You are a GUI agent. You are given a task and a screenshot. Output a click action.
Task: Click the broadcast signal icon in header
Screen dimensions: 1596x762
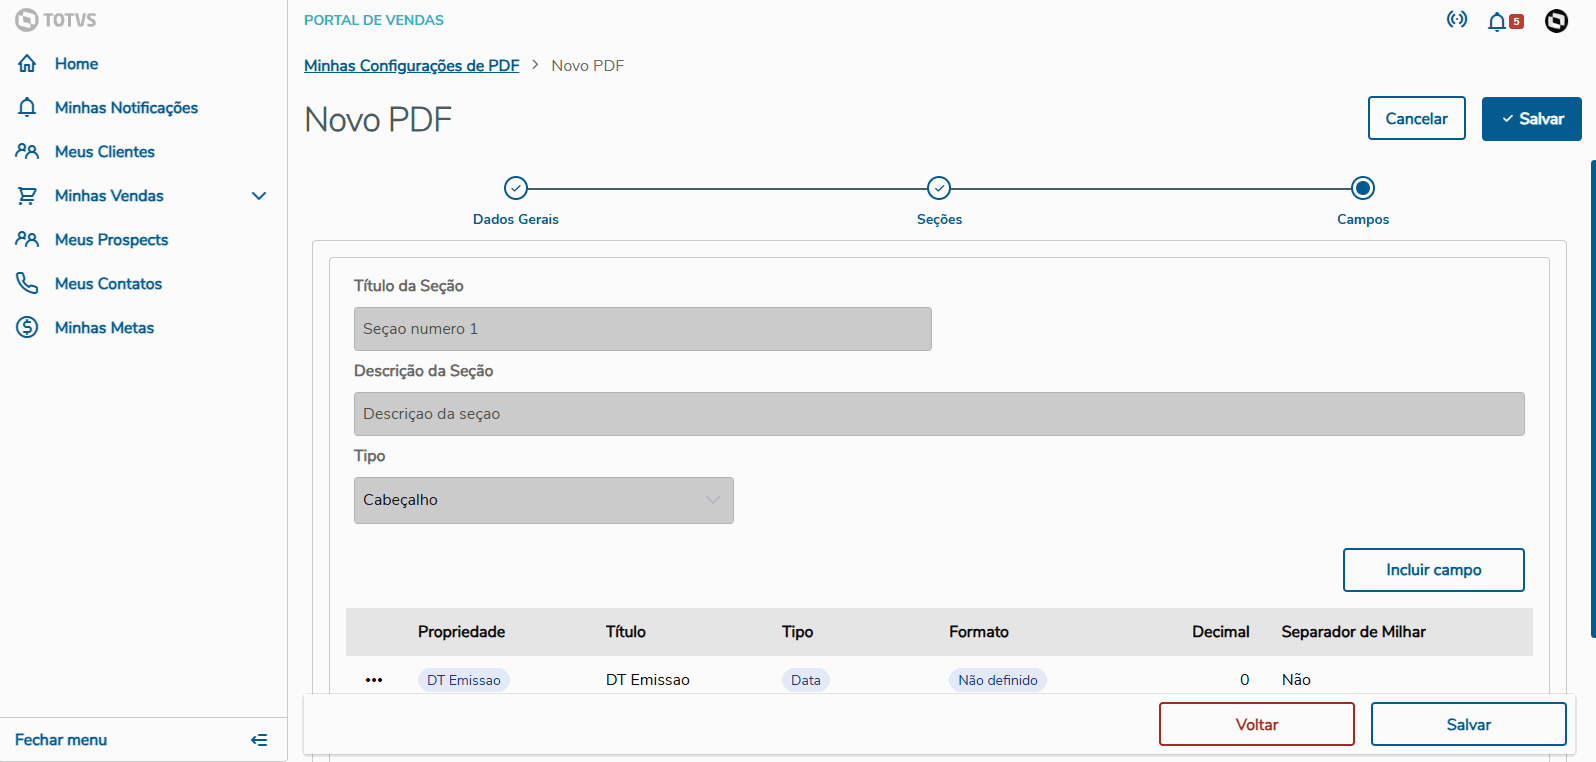click(1457, 20)
